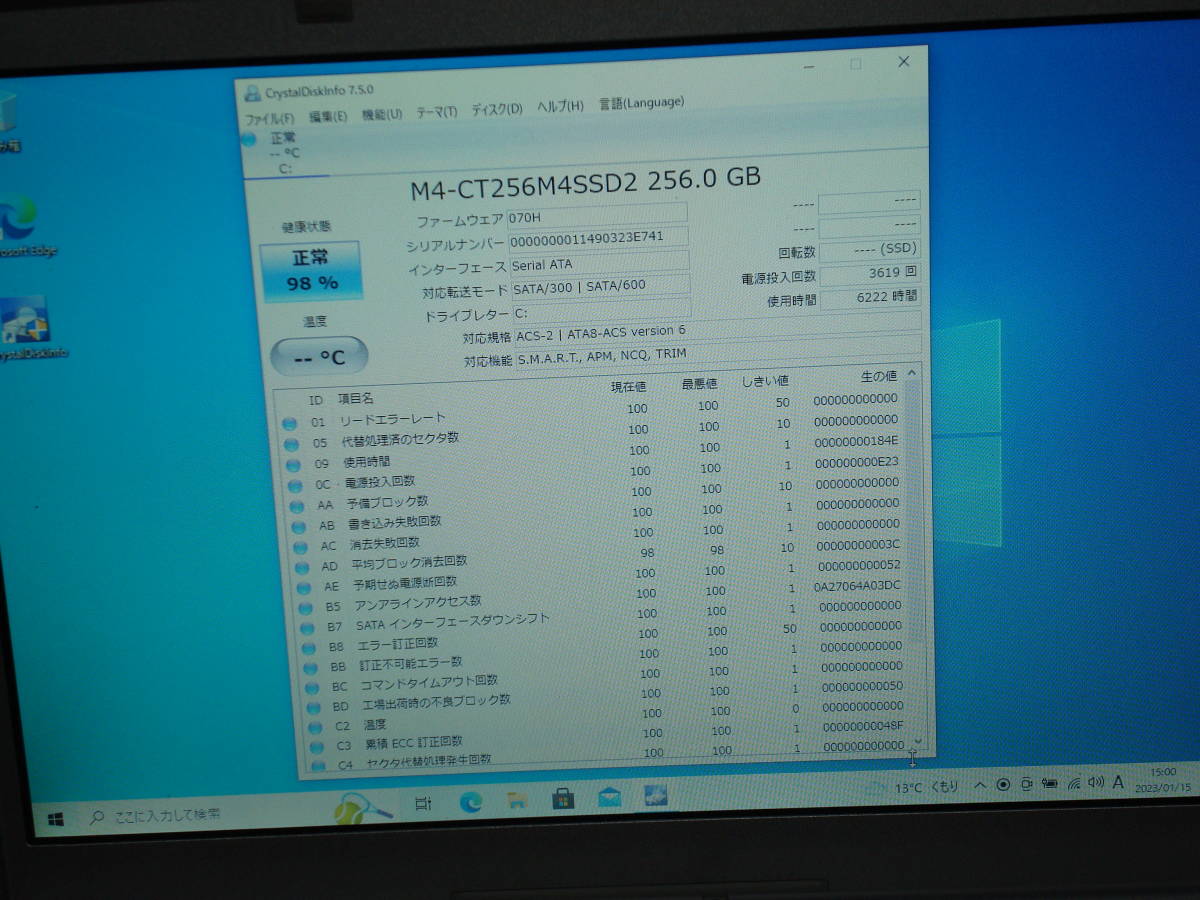Screen dimensions: 1200x900
Task: Click the 生の値 column header
Action: pyautogui.click(x=879, y=377)
